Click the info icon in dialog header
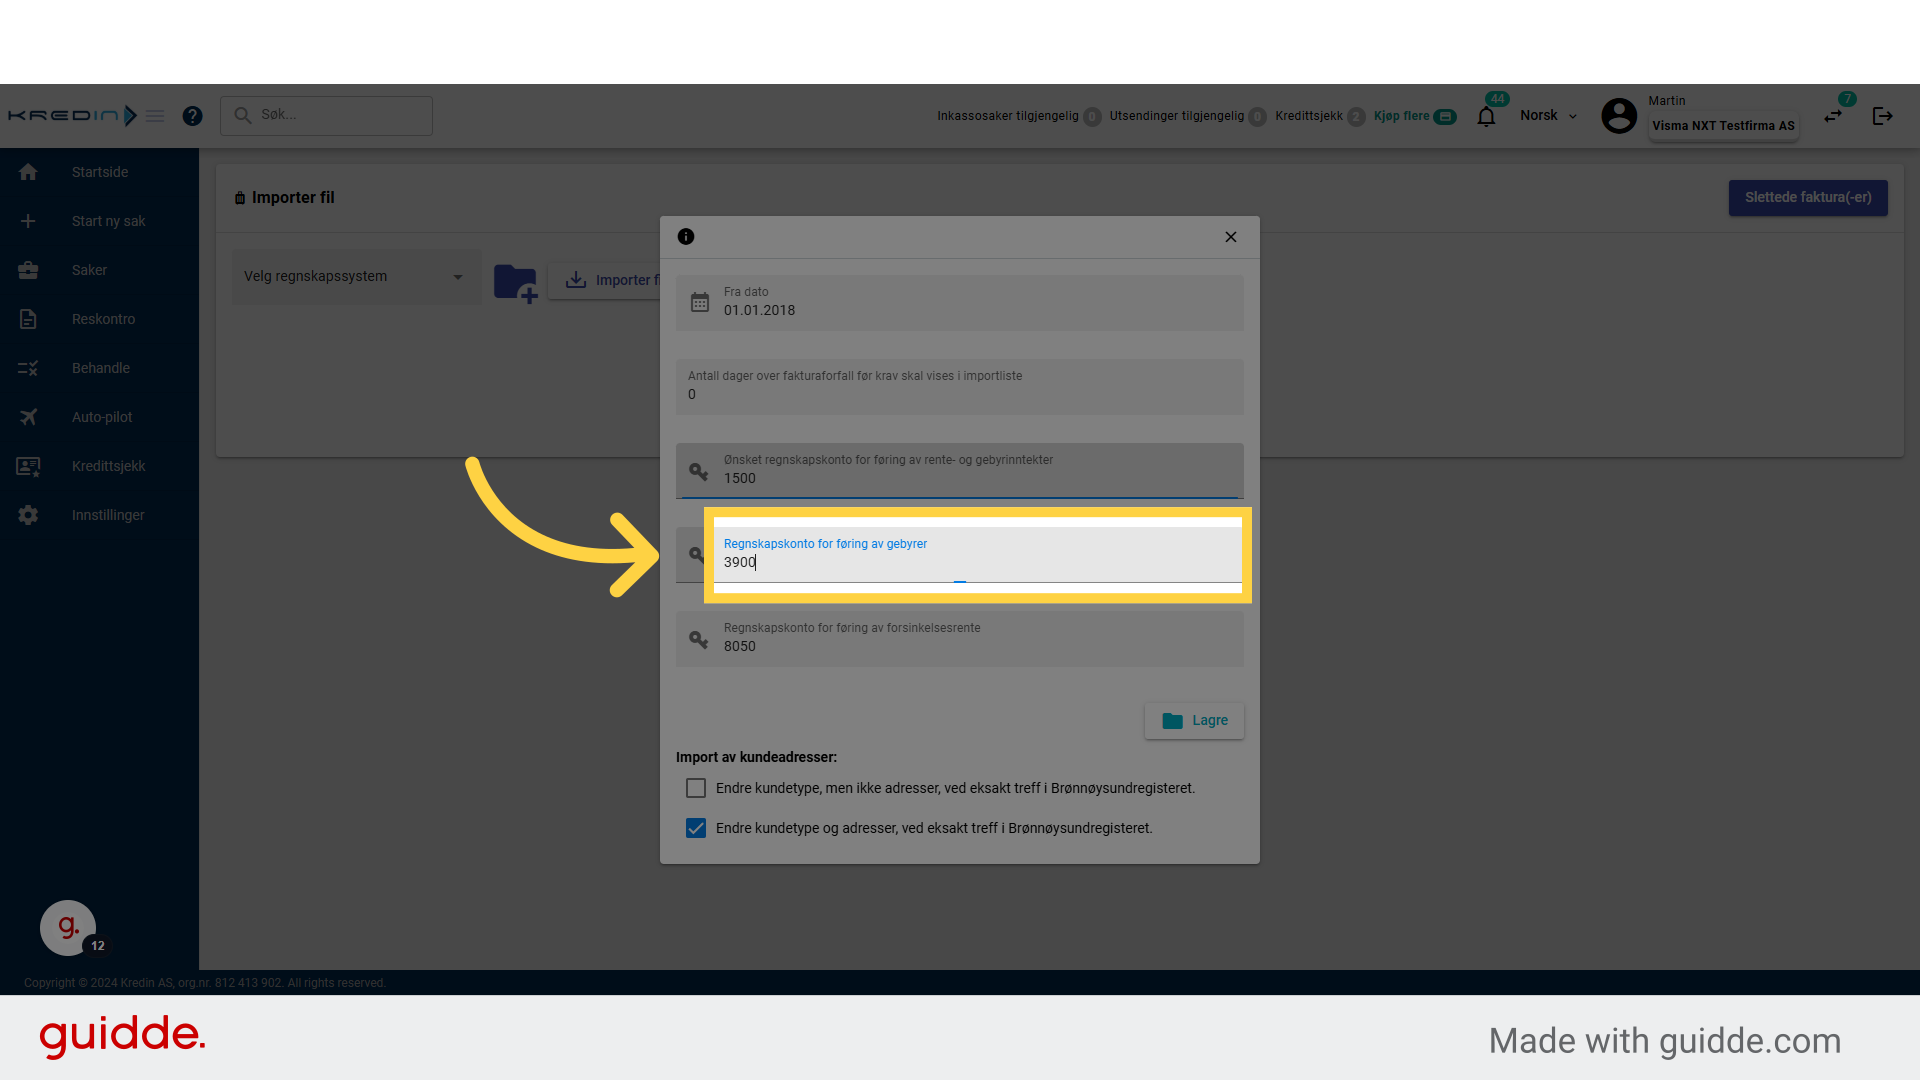Viewport: 1920px width, 1080px height. point(686,237)
